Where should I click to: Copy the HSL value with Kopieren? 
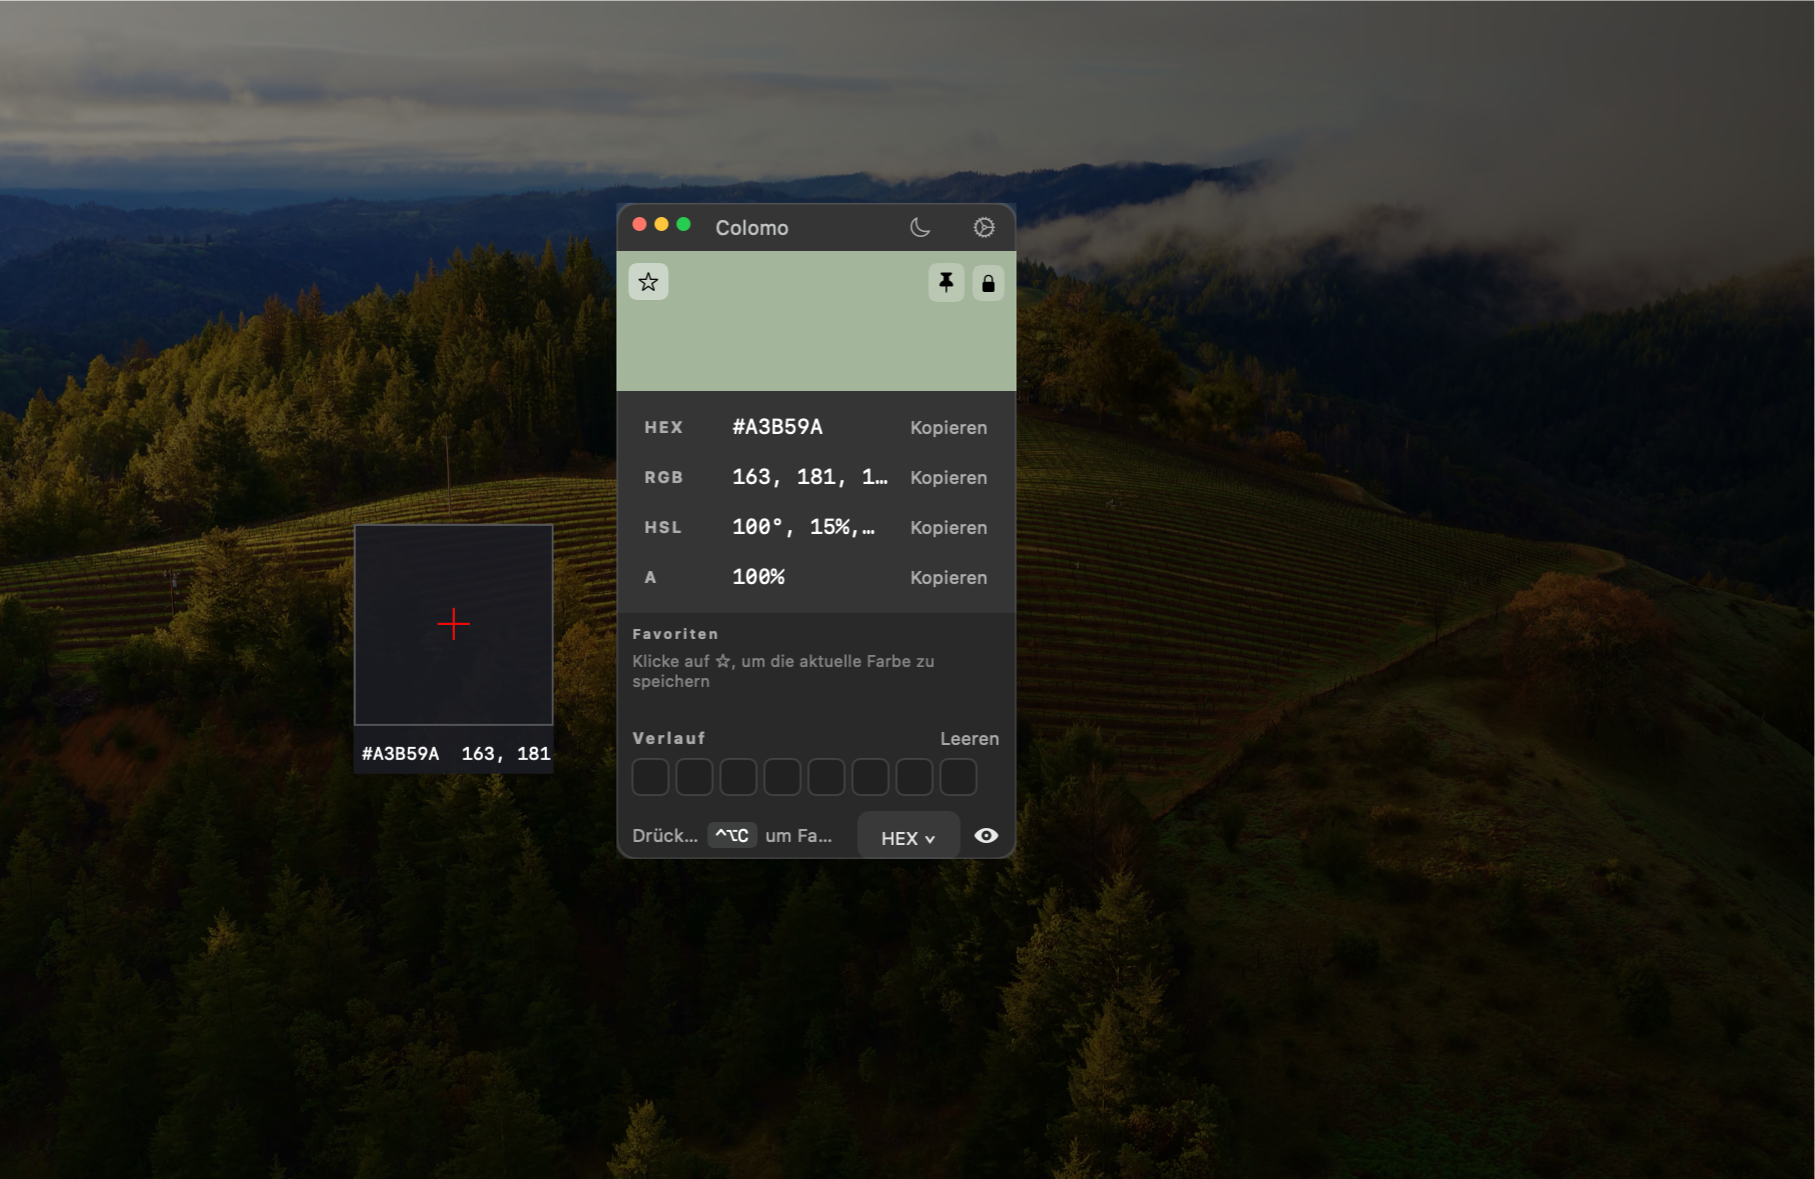948,527
